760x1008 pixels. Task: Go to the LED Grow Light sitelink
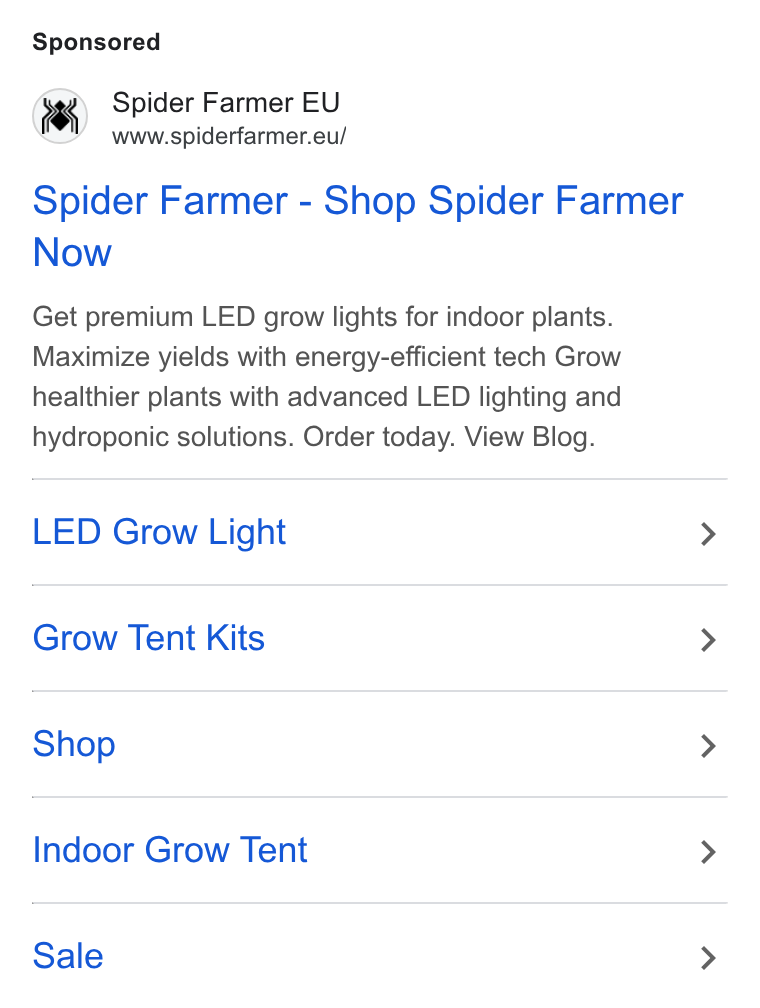(x=159, y=532)
